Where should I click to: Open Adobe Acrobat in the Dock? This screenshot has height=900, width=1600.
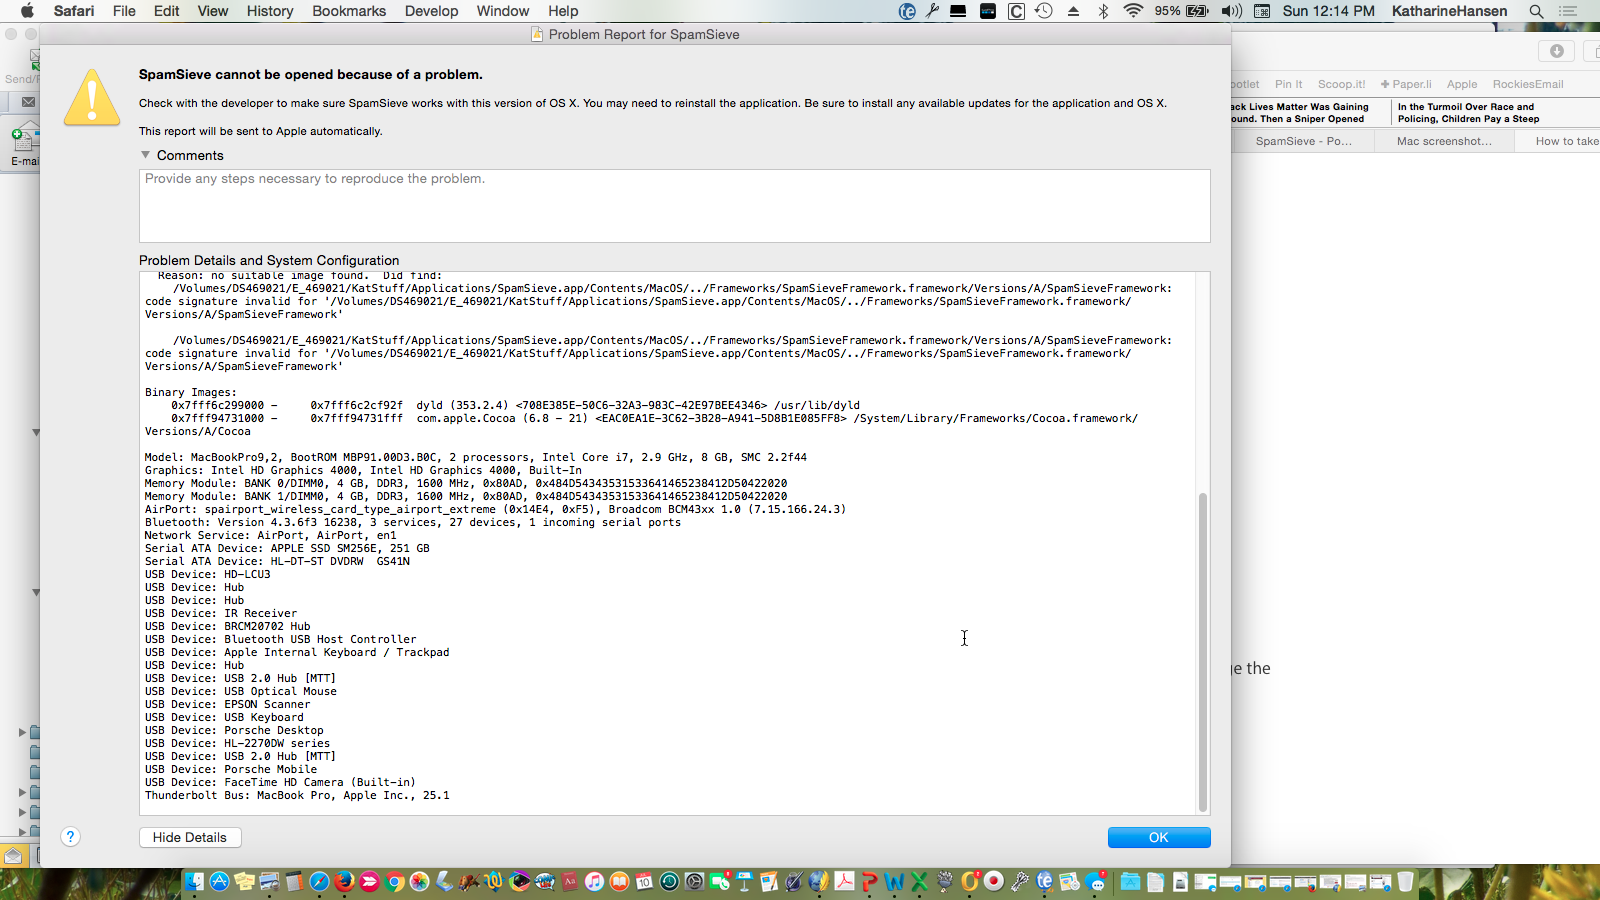844,881
